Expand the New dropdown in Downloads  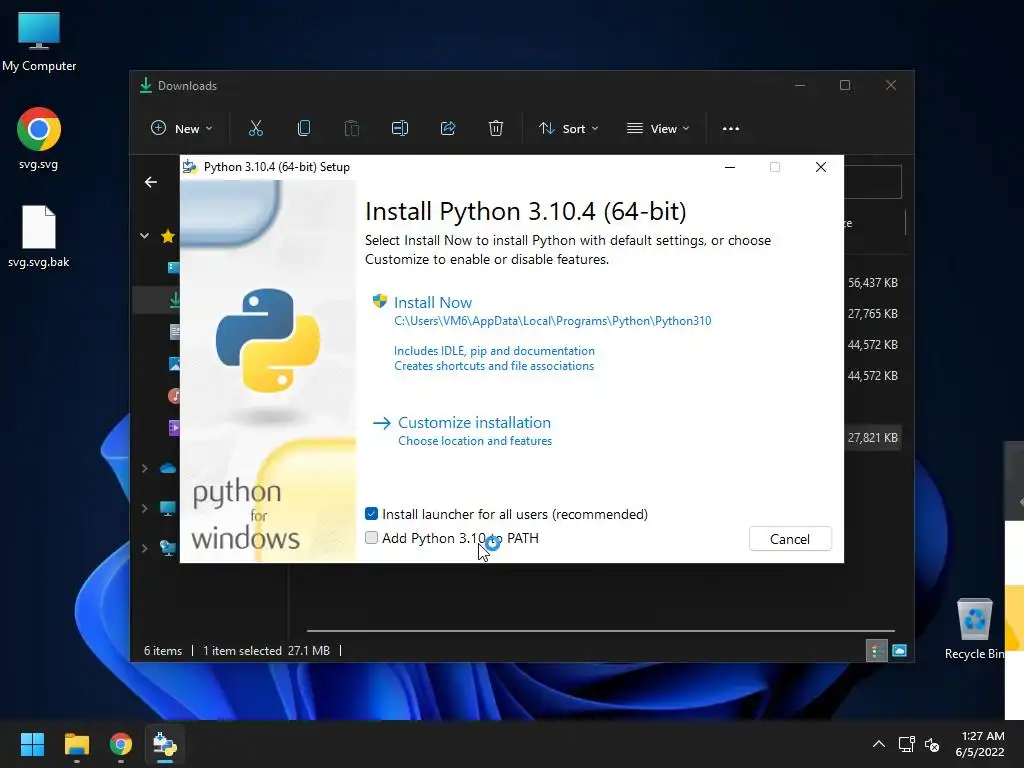[182, 129]
